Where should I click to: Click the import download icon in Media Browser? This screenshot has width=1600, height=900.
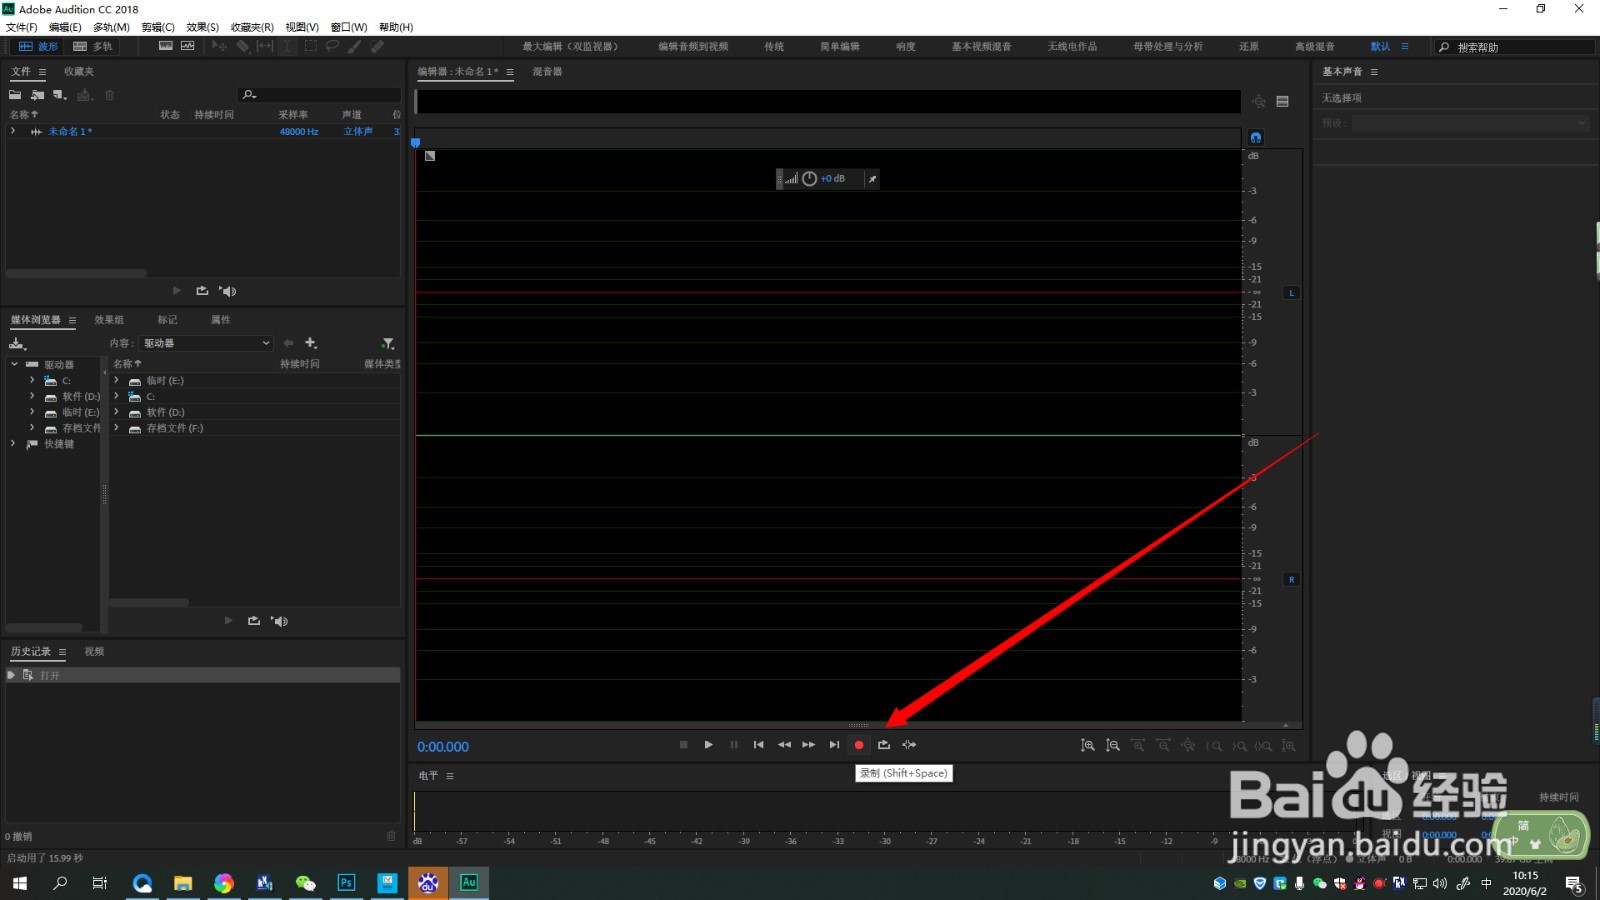[x=17, y=343]
